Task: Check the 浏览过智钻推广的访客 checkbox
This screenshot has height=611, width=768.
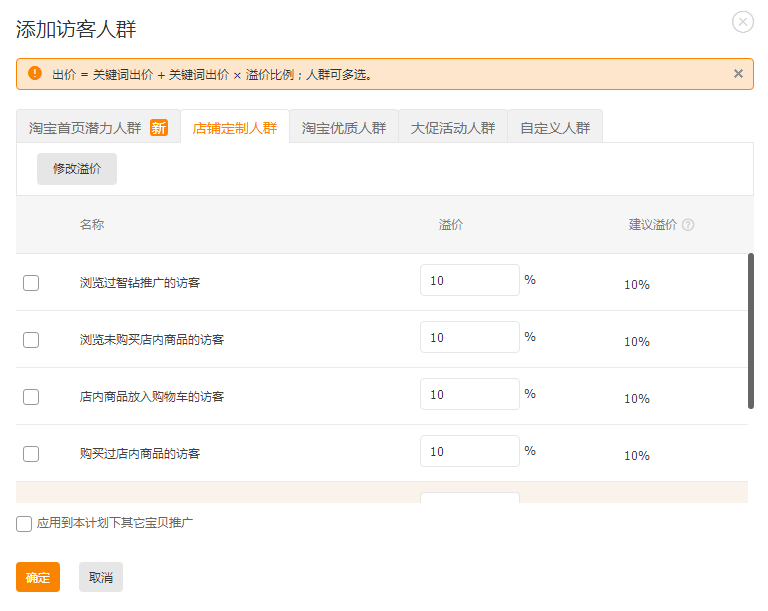Action: point(31,283)
